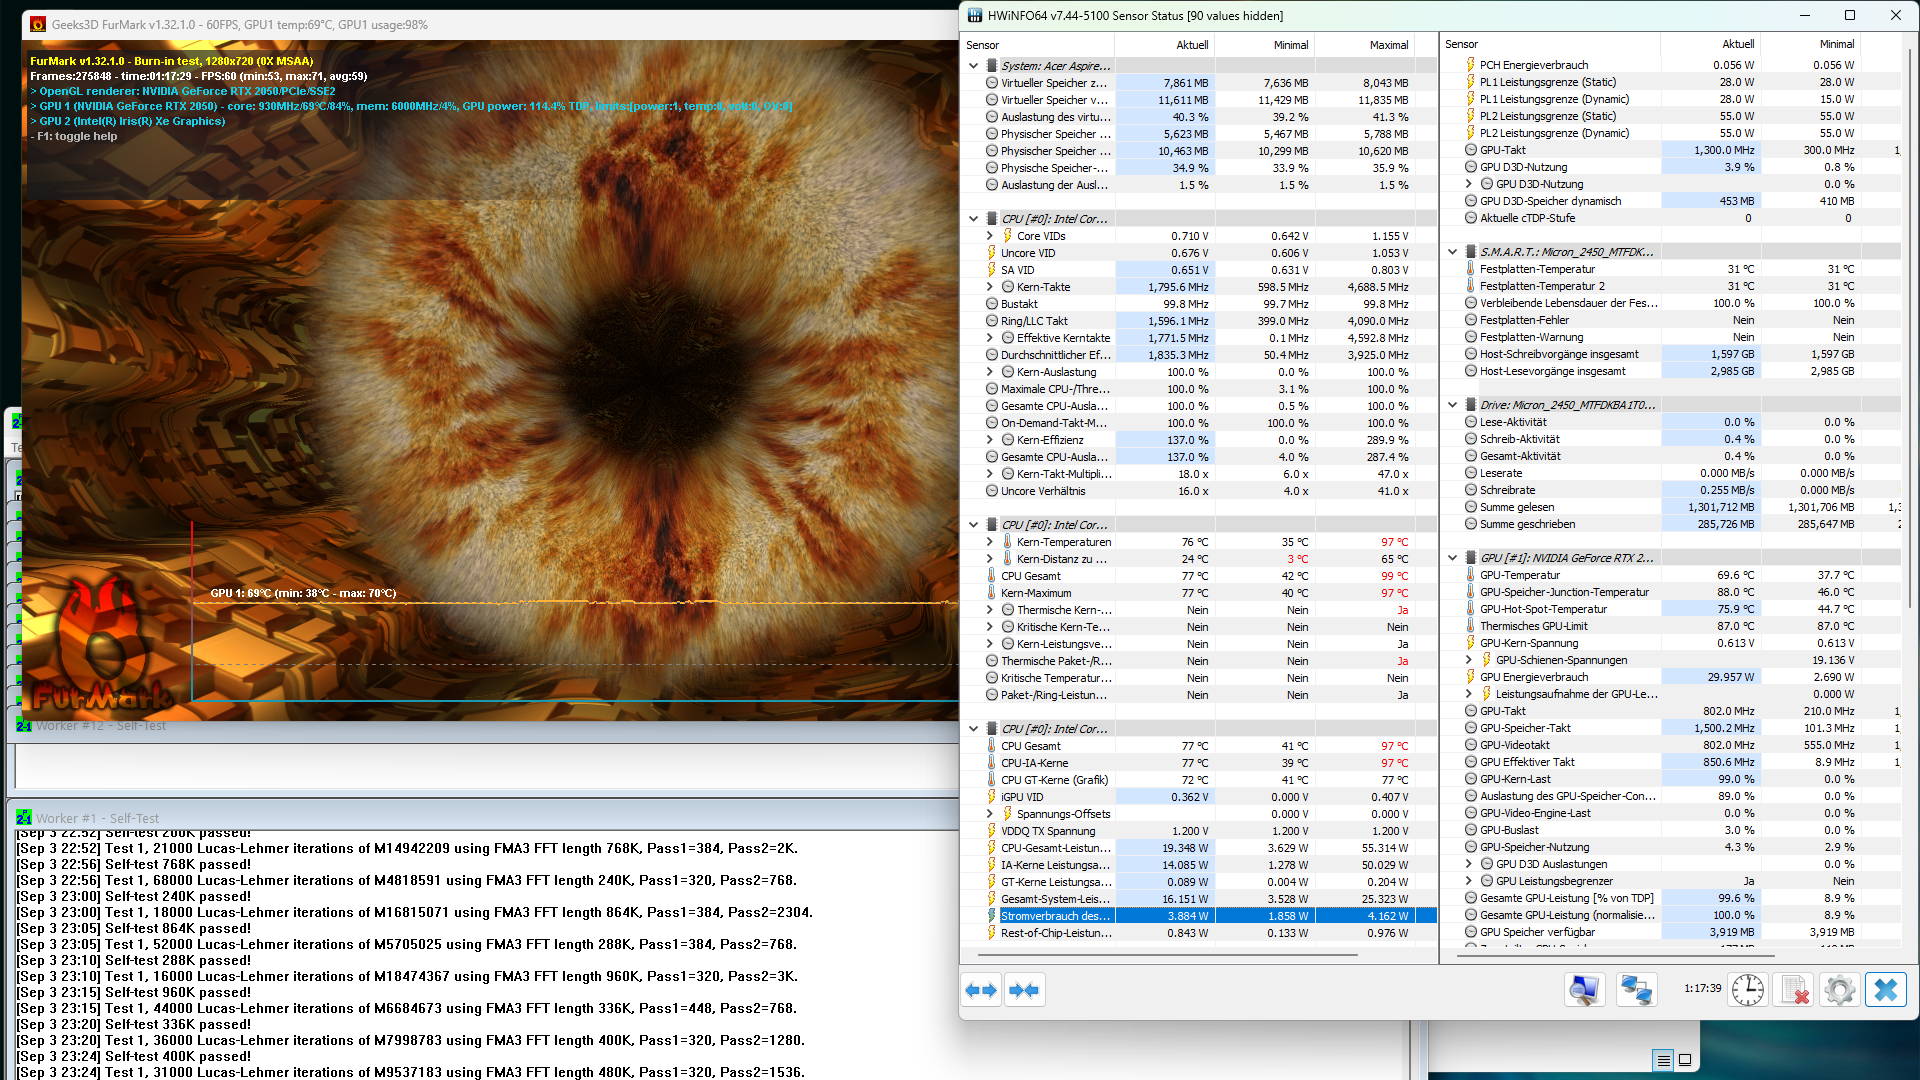The image size is (1920, 1080).
Task: Expand the Core VIDs row
Action: [x=990, y=236]
